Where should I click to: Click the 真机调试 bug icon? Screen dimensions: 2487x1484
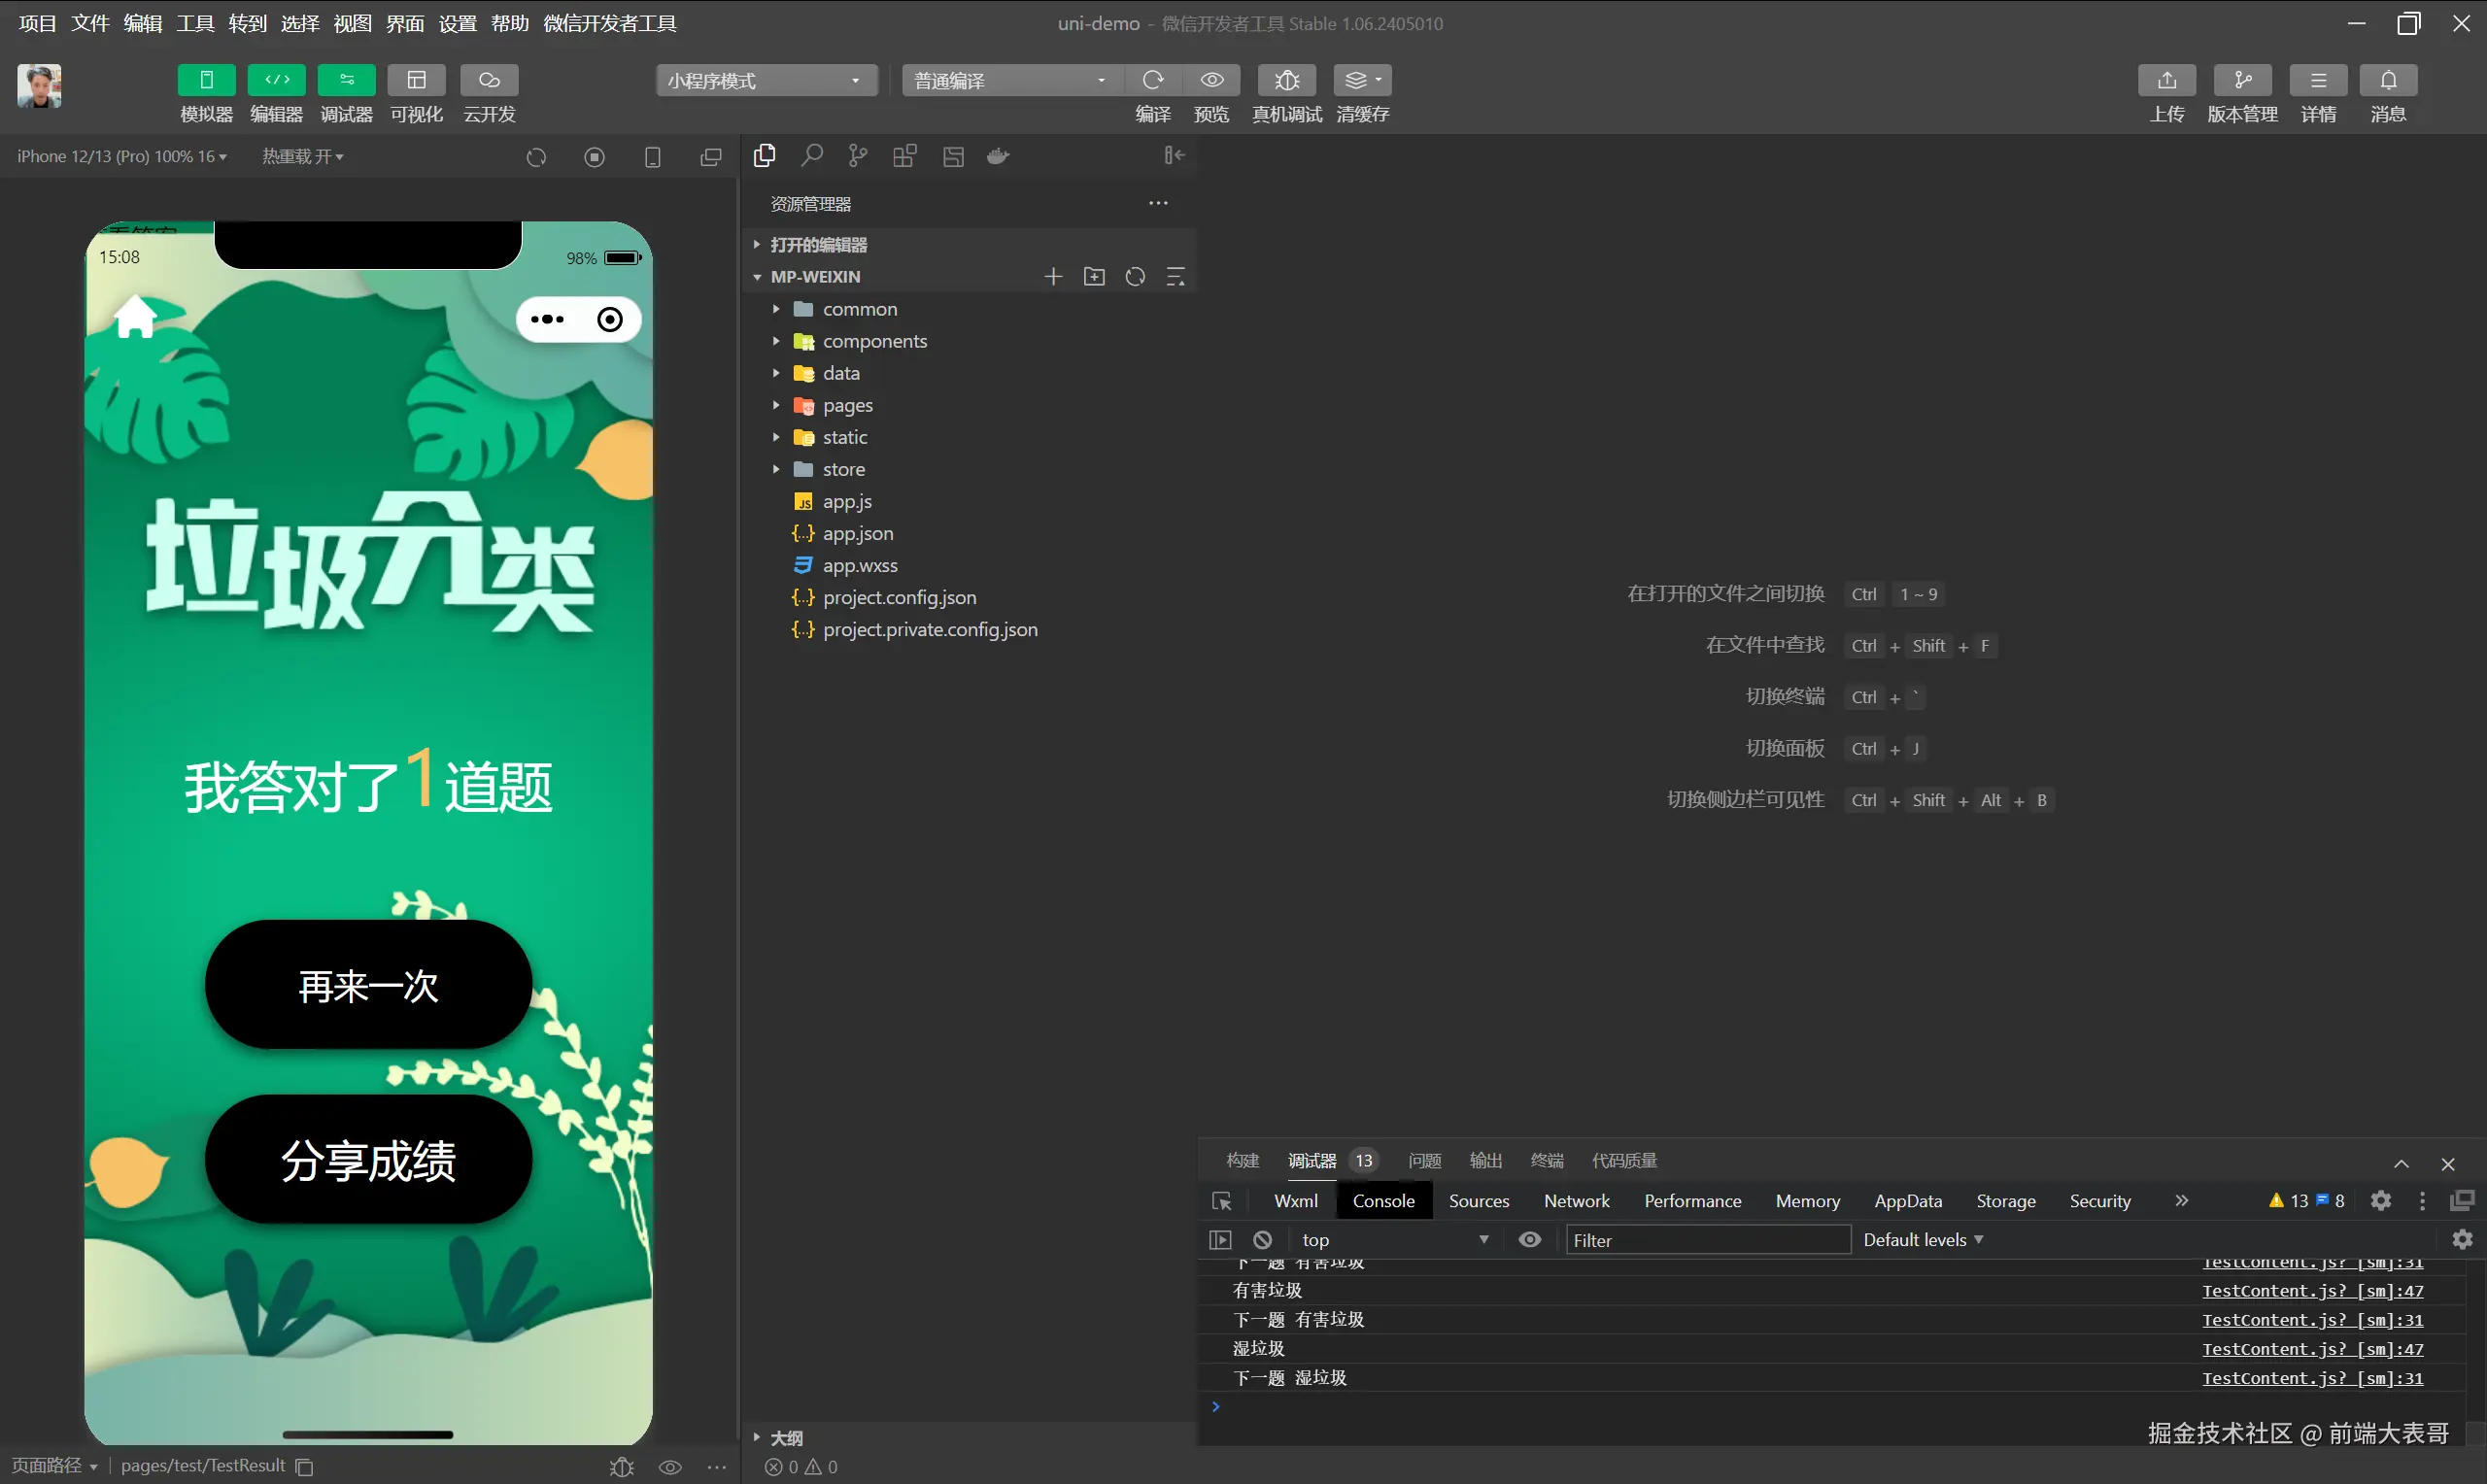[x=1286, y=80]
